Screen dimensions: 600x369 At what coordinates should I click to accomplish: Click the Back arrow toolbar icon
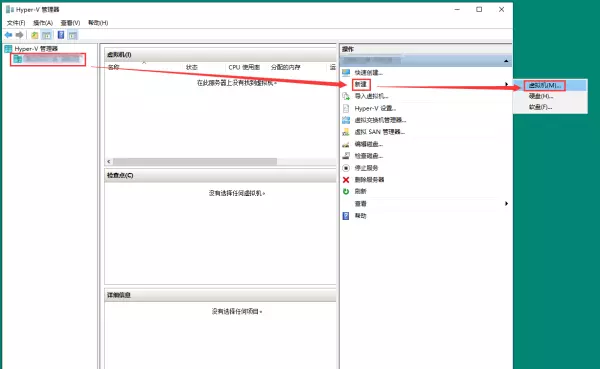(8, 35)
